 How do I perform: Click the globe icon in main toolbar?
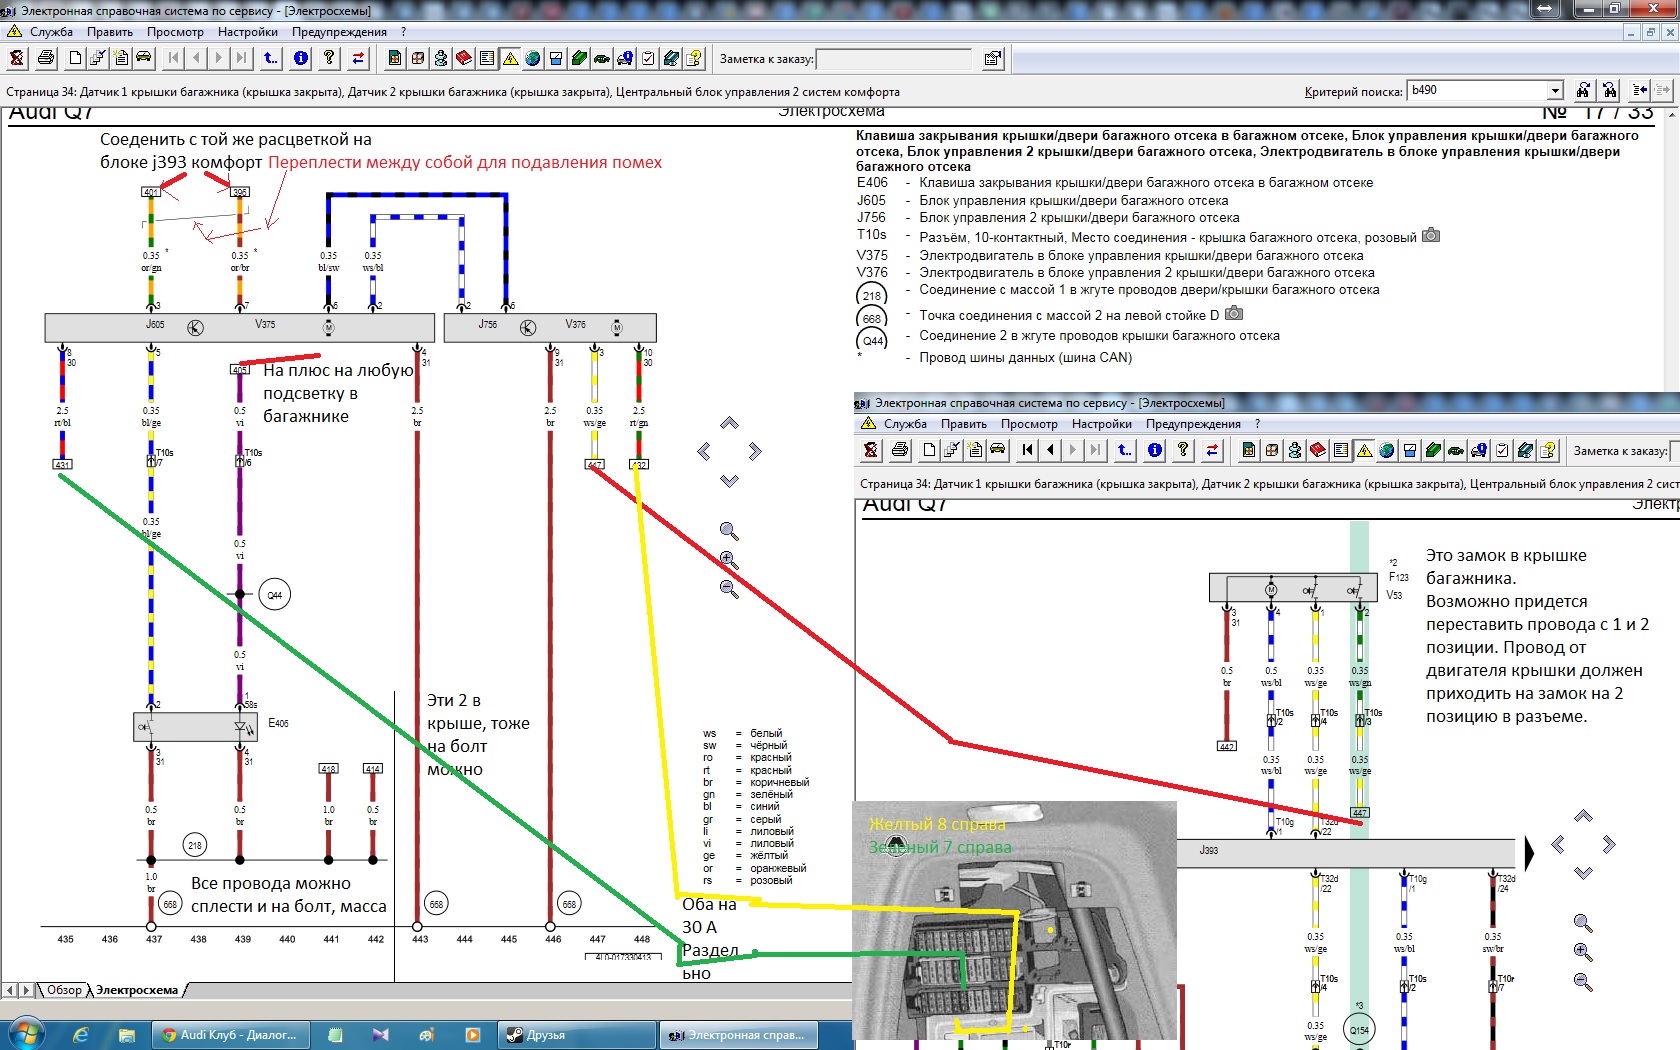pos(533,58)
